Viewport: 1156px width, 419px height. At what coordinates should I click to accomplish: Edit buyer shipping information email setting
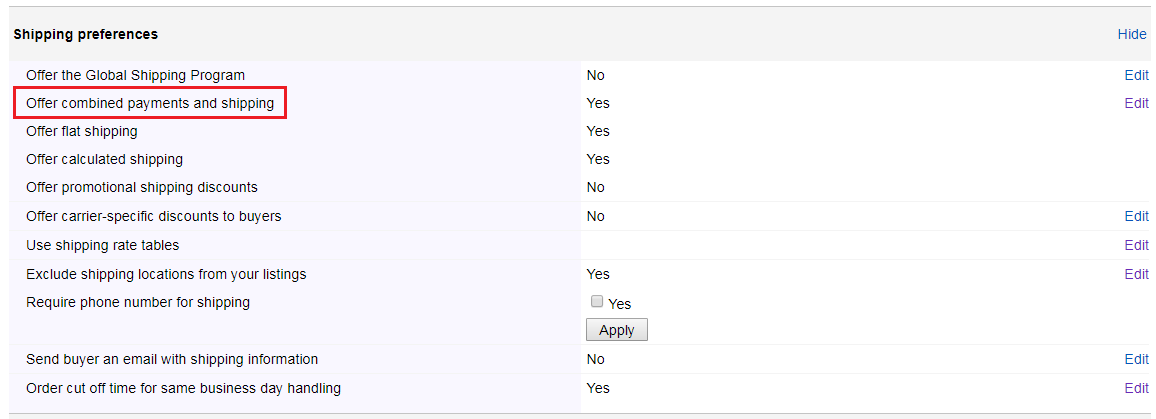[x=1136, y=359]
